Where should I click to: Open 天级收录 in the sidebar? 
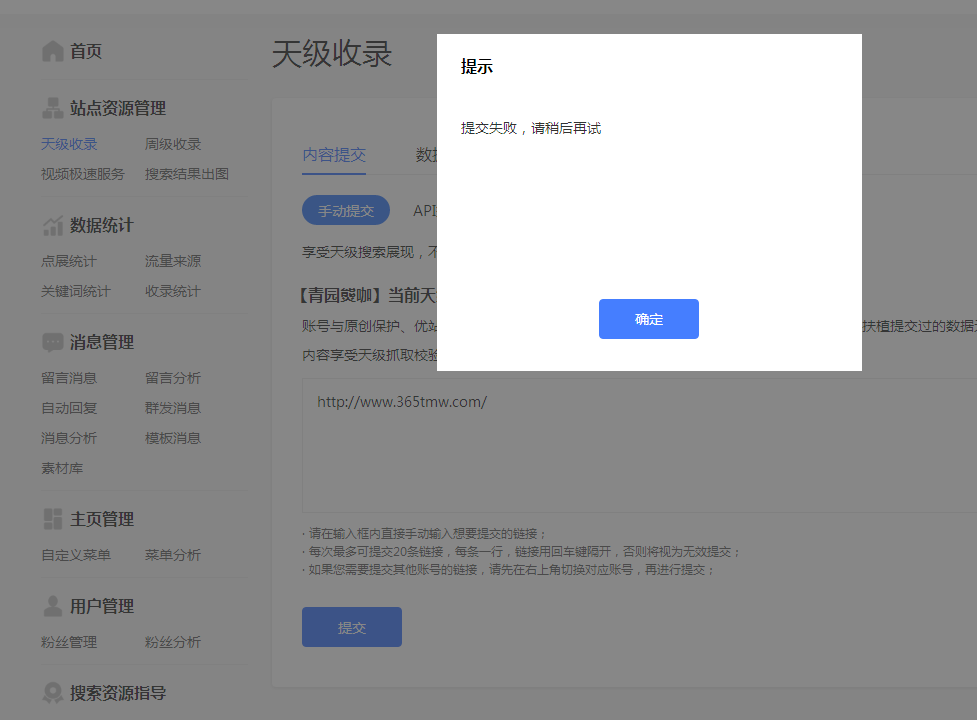[x=69, y=144]
